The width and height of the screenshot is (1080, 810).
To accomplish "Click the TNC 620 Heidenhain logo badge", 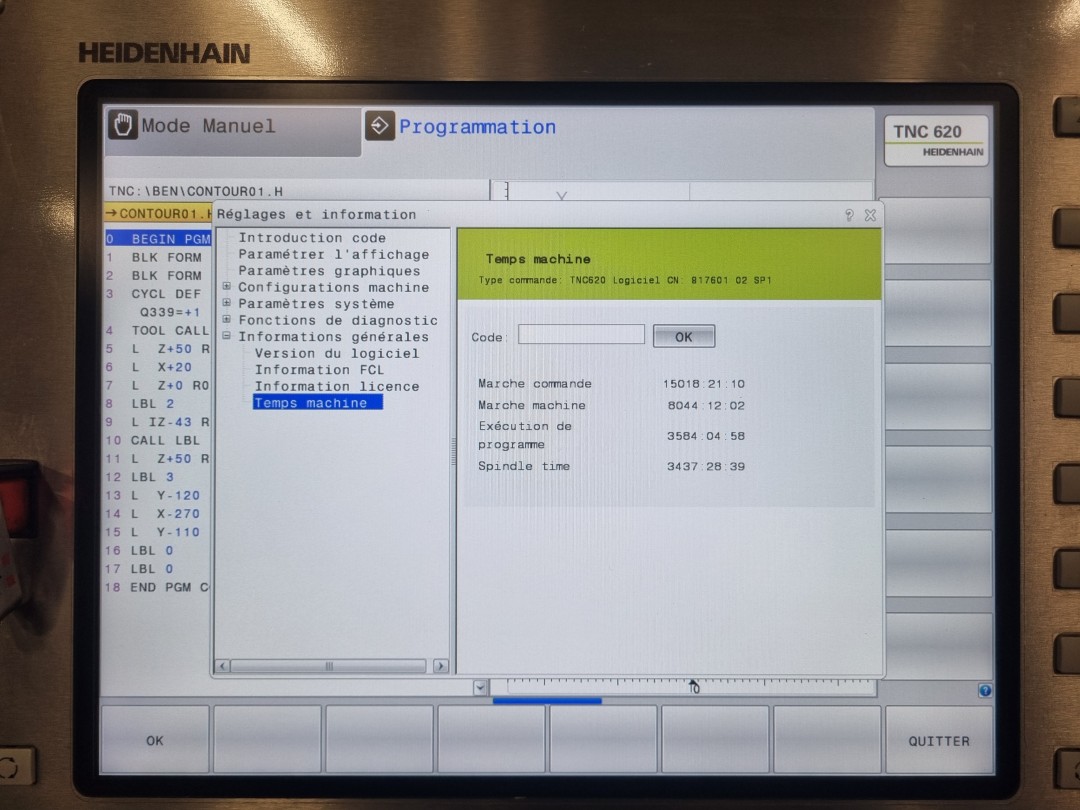I will [x=936, y=140].
